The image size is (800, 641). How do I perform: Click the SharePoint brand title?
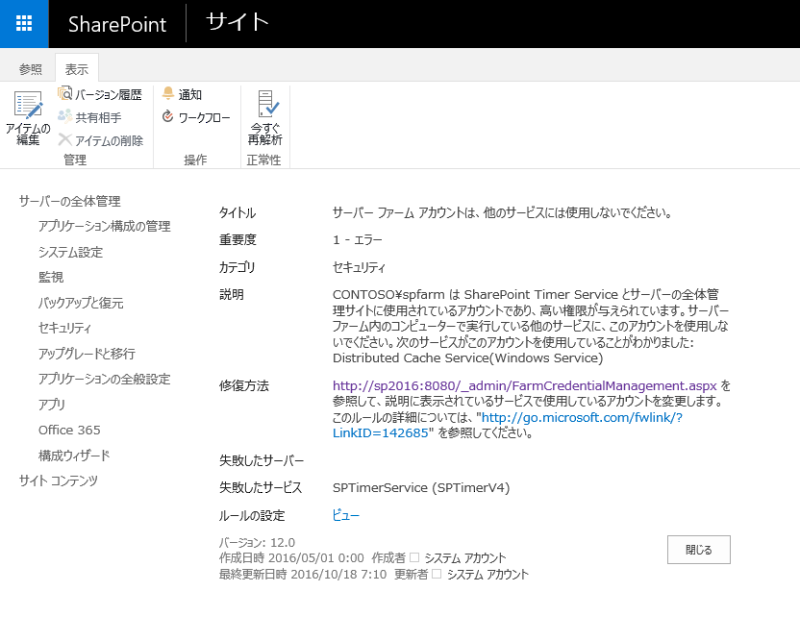[x=117, y=24]
